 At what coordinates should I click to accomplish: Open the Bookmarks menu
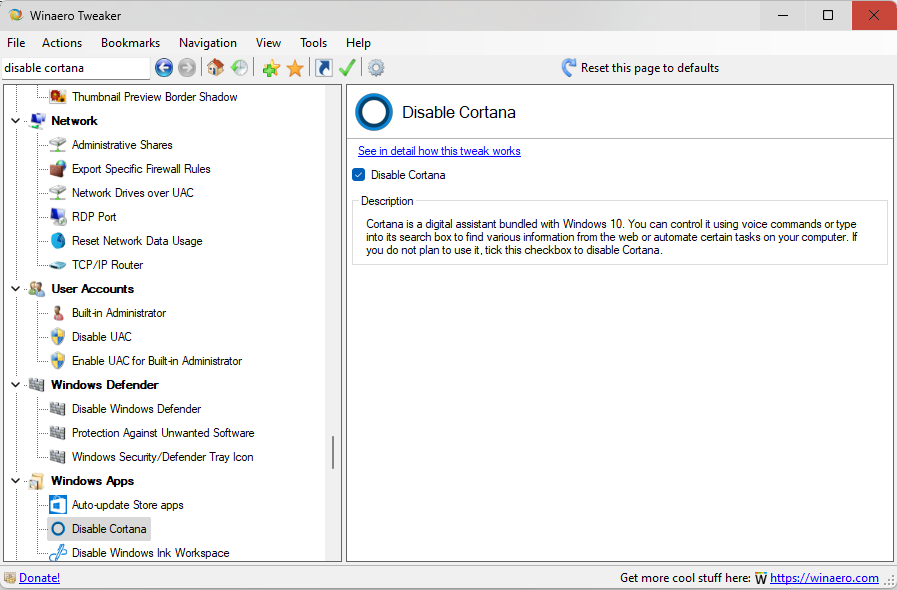(130, 43)
